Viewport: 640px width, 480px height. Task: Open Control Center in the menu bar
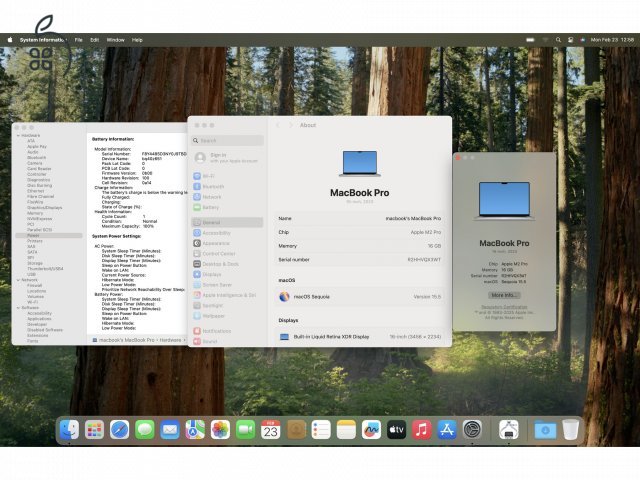(x=571, y=40)
